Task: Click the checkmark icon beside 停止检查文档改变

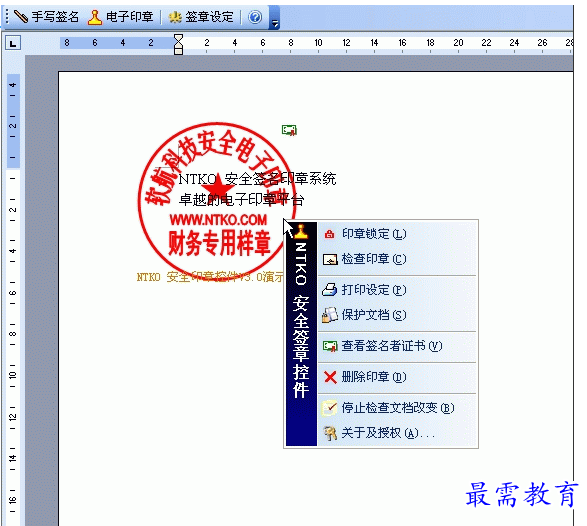Action: [329, 407]
